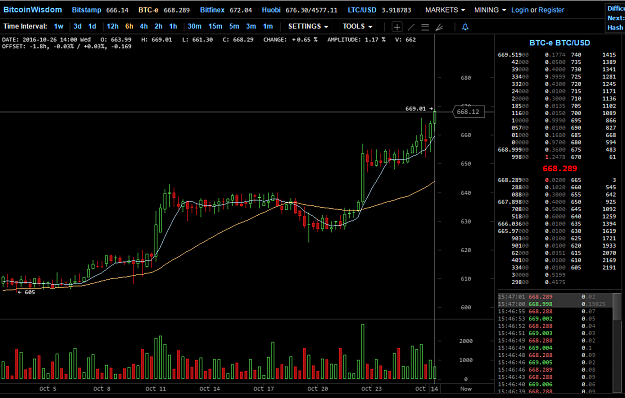The width and height of the screenshot is (625, 398).
Task: Click the Login link
Action: click(x=520, y=10)
